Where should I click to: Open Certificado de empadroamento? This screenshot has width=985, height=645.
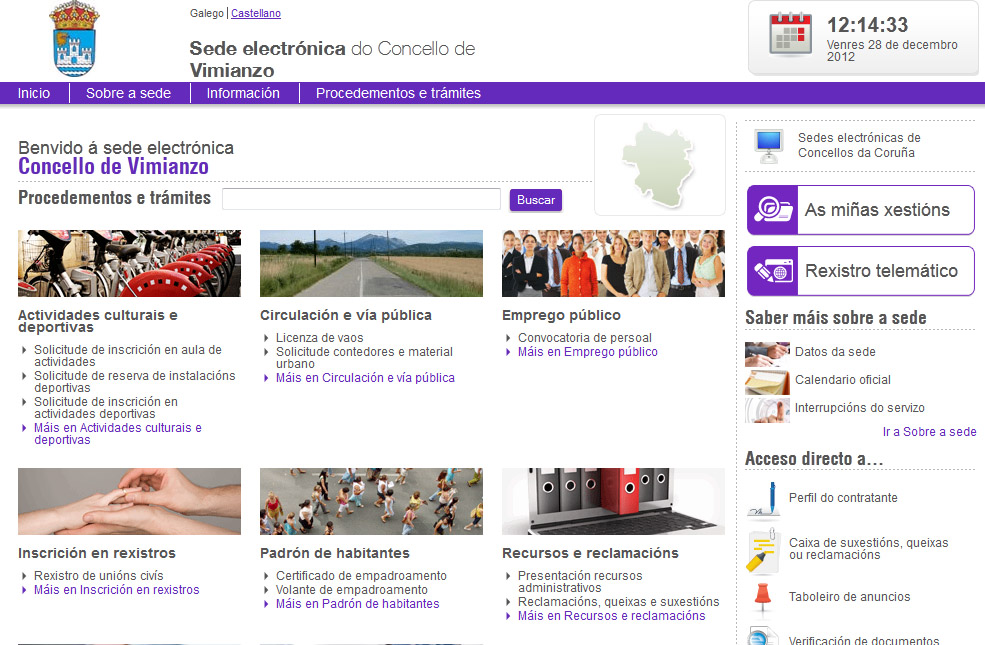click(361, 576)
